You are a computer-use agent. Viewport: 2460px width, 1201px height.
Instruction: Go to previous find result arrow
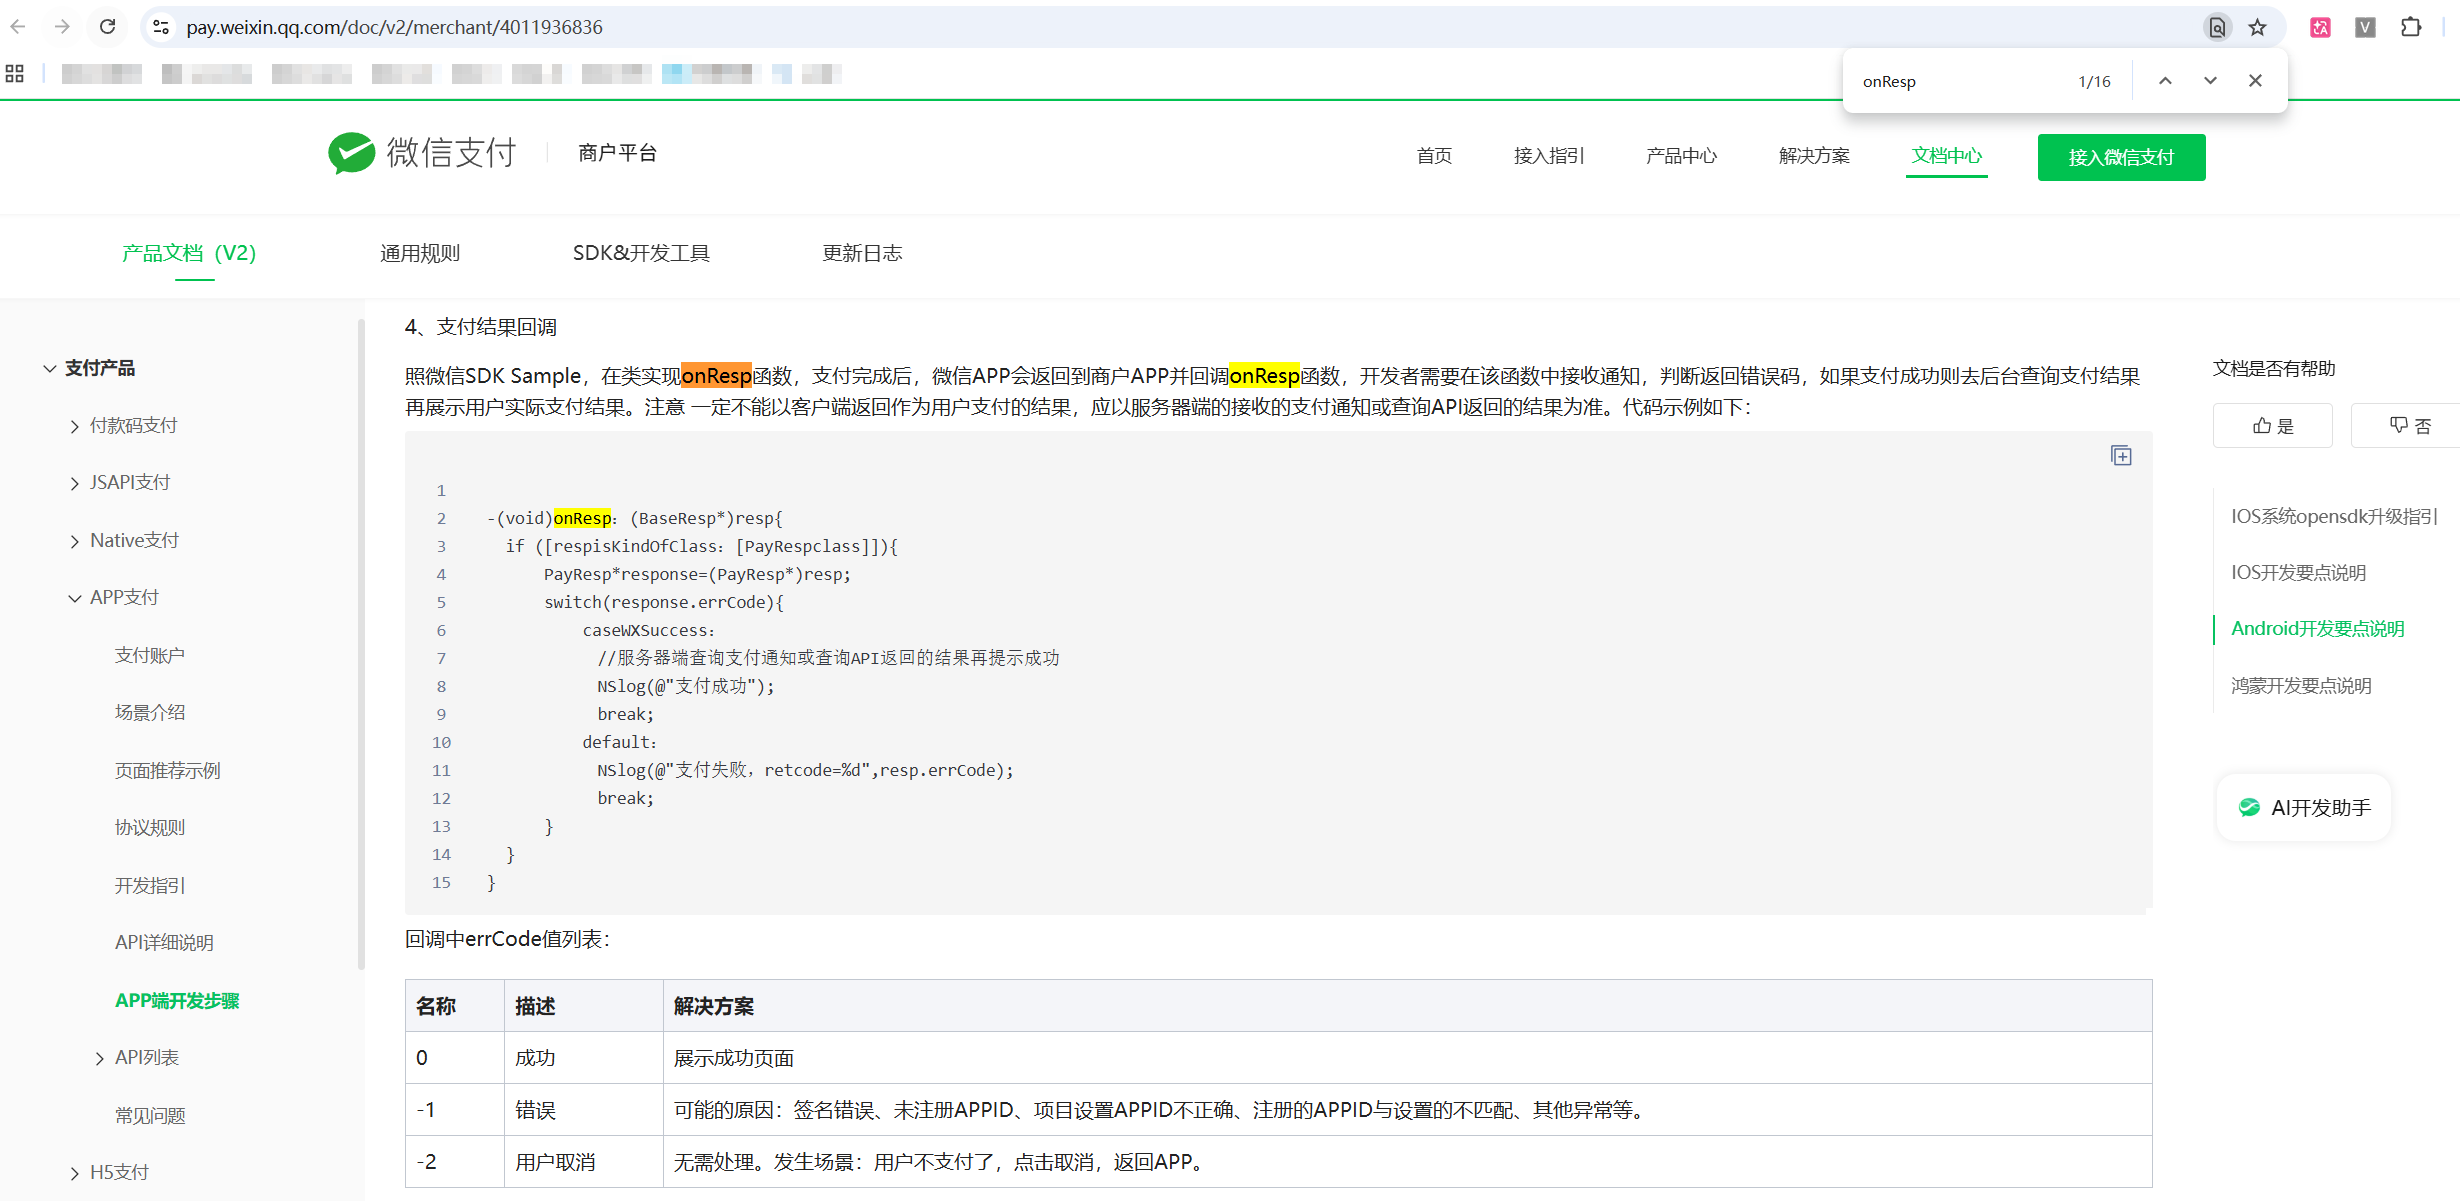(2165, 81)
